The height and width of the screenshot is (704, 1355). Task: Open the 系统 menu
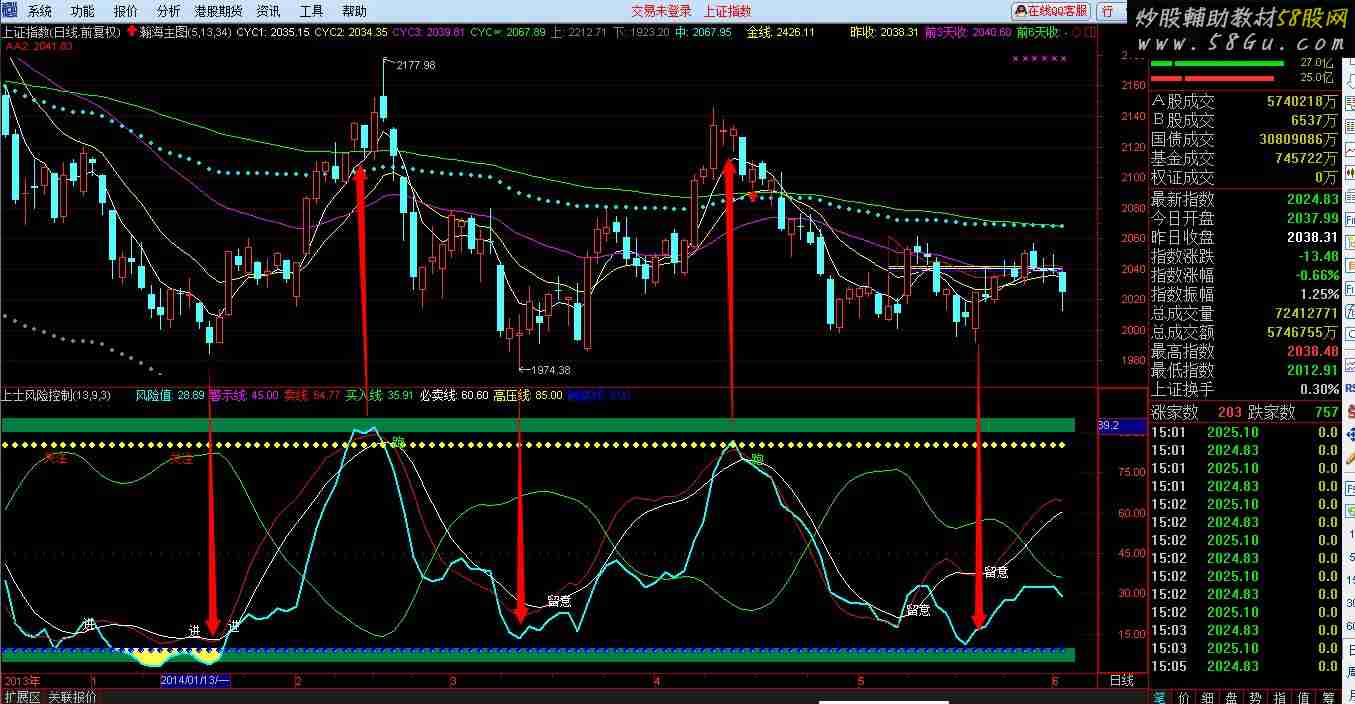coord(40,12)
